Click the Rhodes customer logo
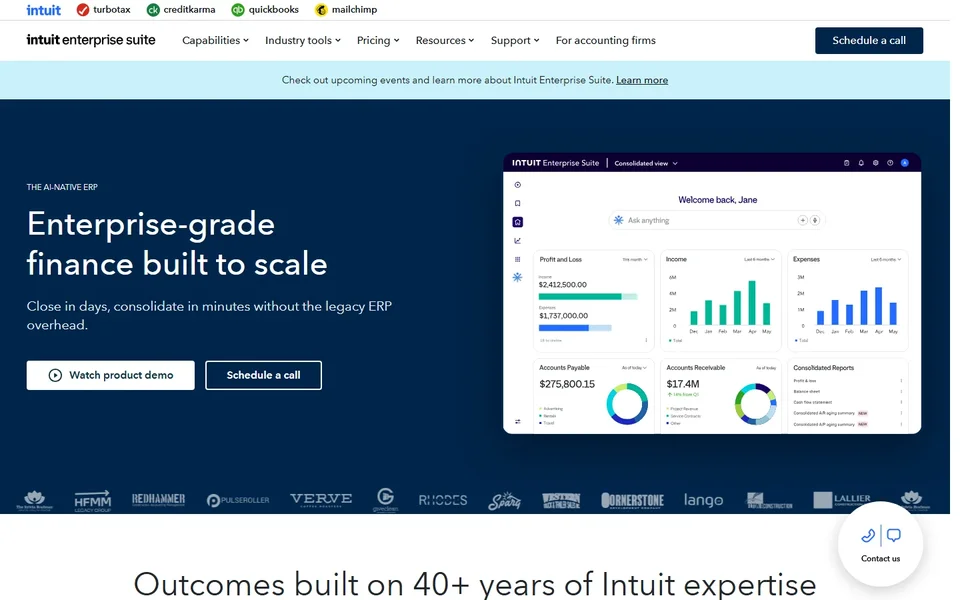Viewport: 960px width, 600px height. pyautogui.click(x=443, y=500)
